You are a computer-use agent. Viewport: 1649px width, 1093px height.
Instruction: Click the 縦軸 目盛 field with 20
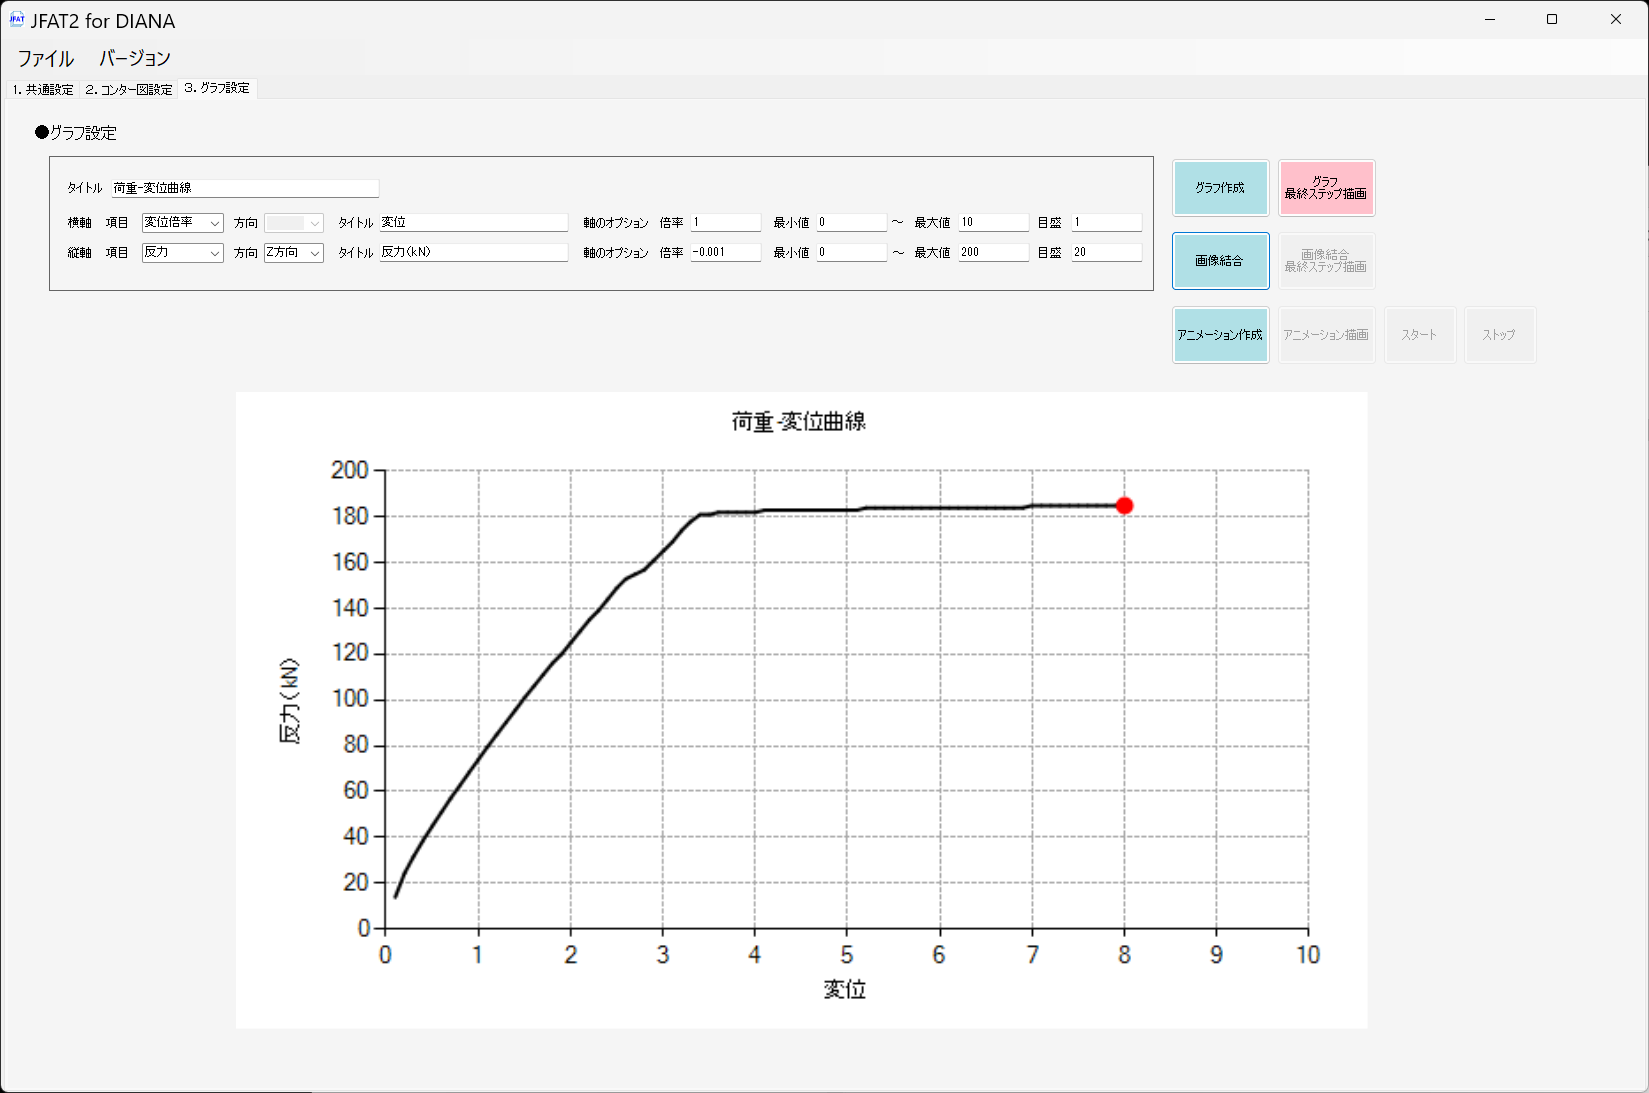[x=1106, y=253]
